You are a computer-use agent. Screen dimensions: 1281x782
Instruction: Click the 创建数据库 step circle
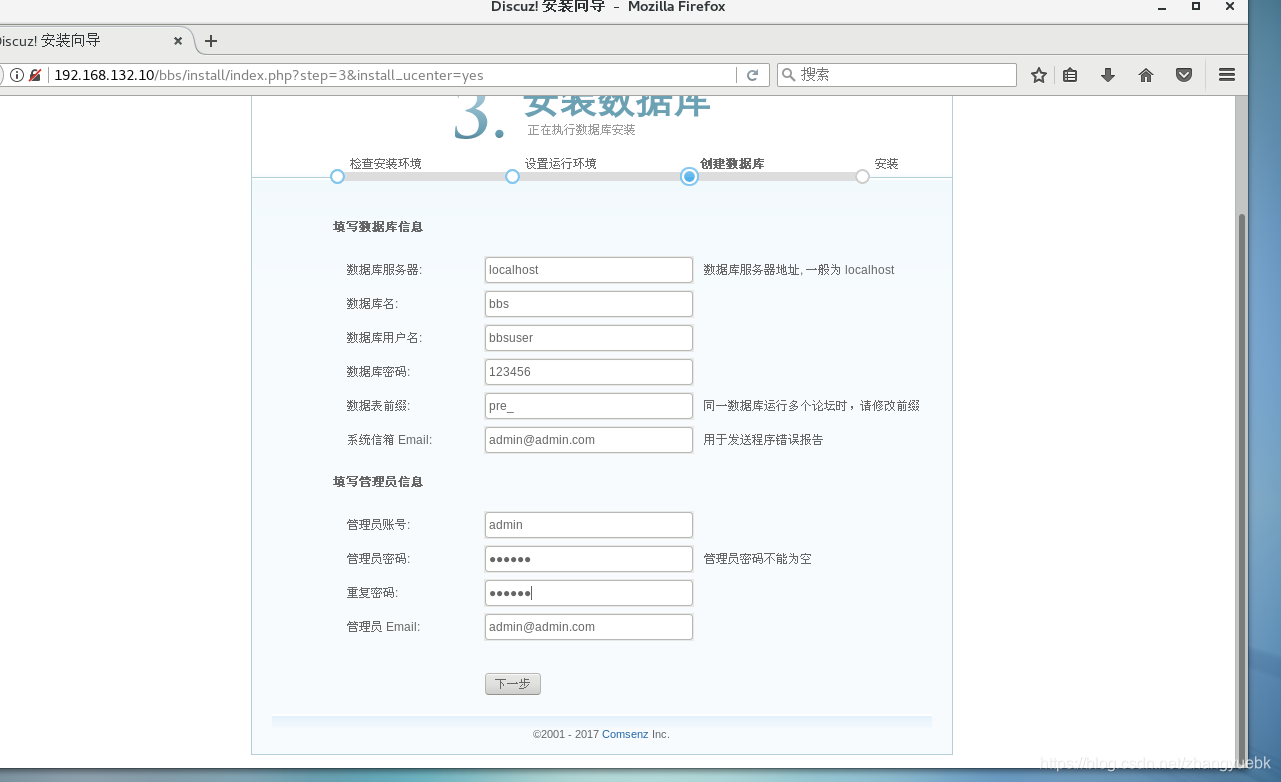[x=689, y=177]
